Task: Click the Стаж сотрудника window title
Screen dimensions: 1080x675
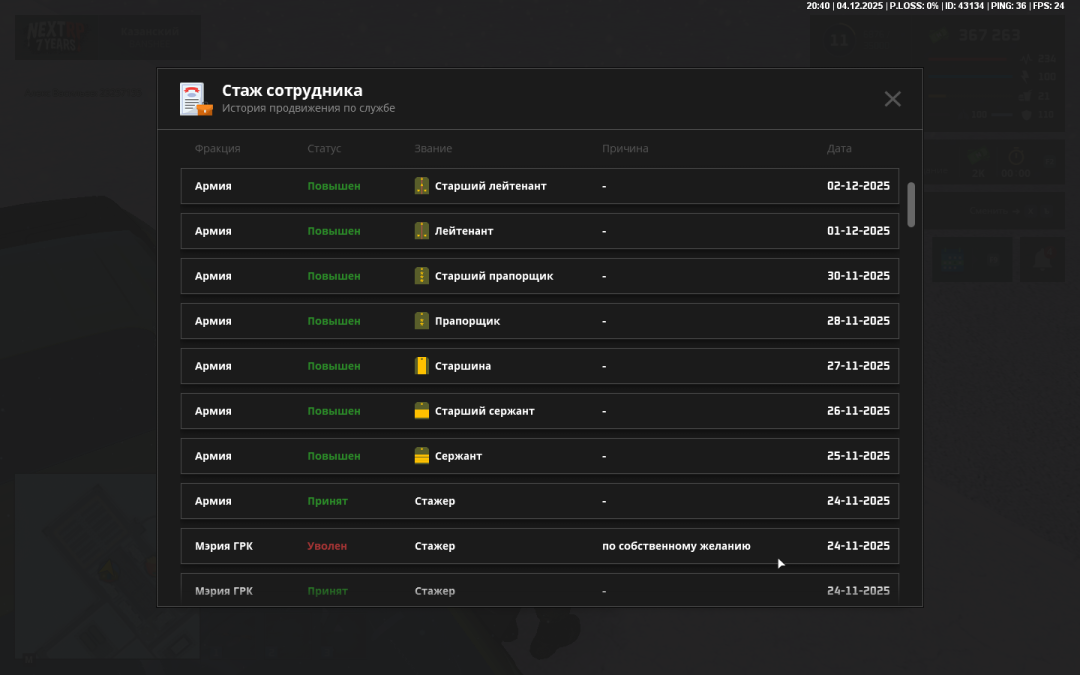Action: pos(292,91)
